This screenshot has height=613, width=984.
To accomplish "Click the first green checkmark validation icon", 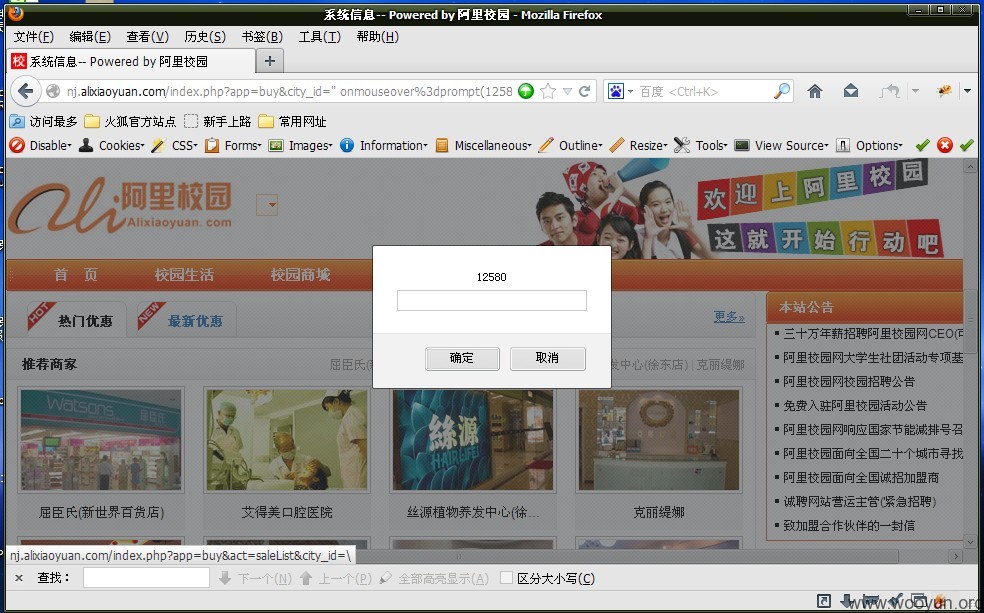I will [x=922, y=146].
